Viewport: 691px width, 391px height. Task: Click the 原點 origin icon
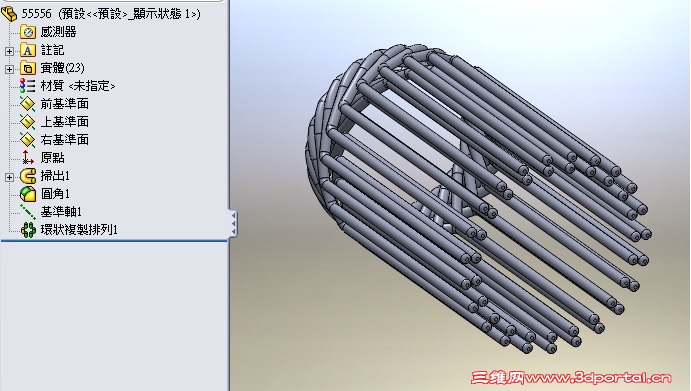28,158
